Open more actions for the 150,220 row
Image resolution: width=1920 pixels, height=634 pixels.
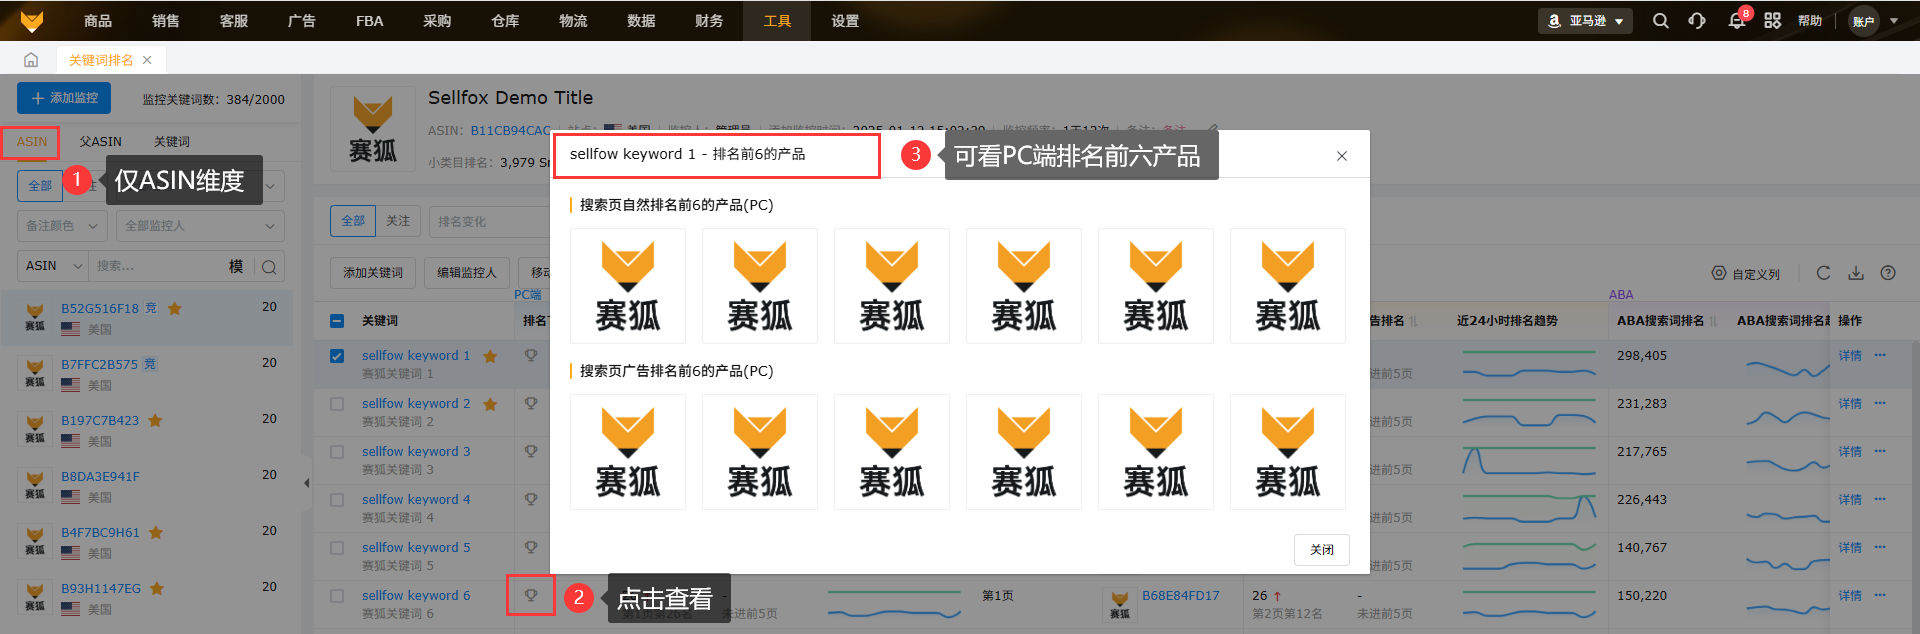pos(1880,595)
